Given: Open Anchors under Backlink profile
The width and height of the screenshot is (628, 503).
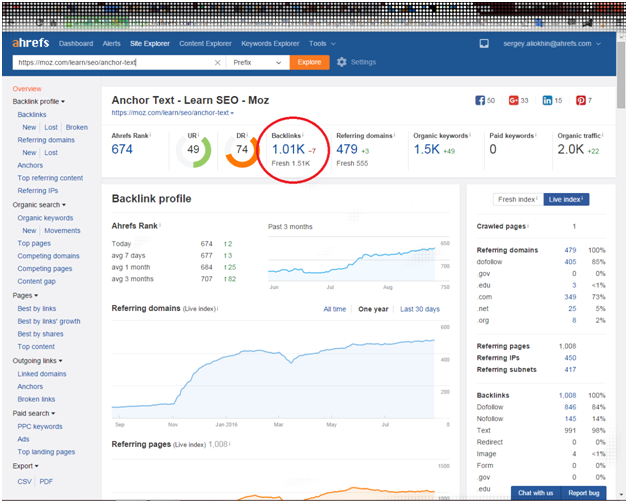Looking at the screenshot, I should click(x=30, y=165).
